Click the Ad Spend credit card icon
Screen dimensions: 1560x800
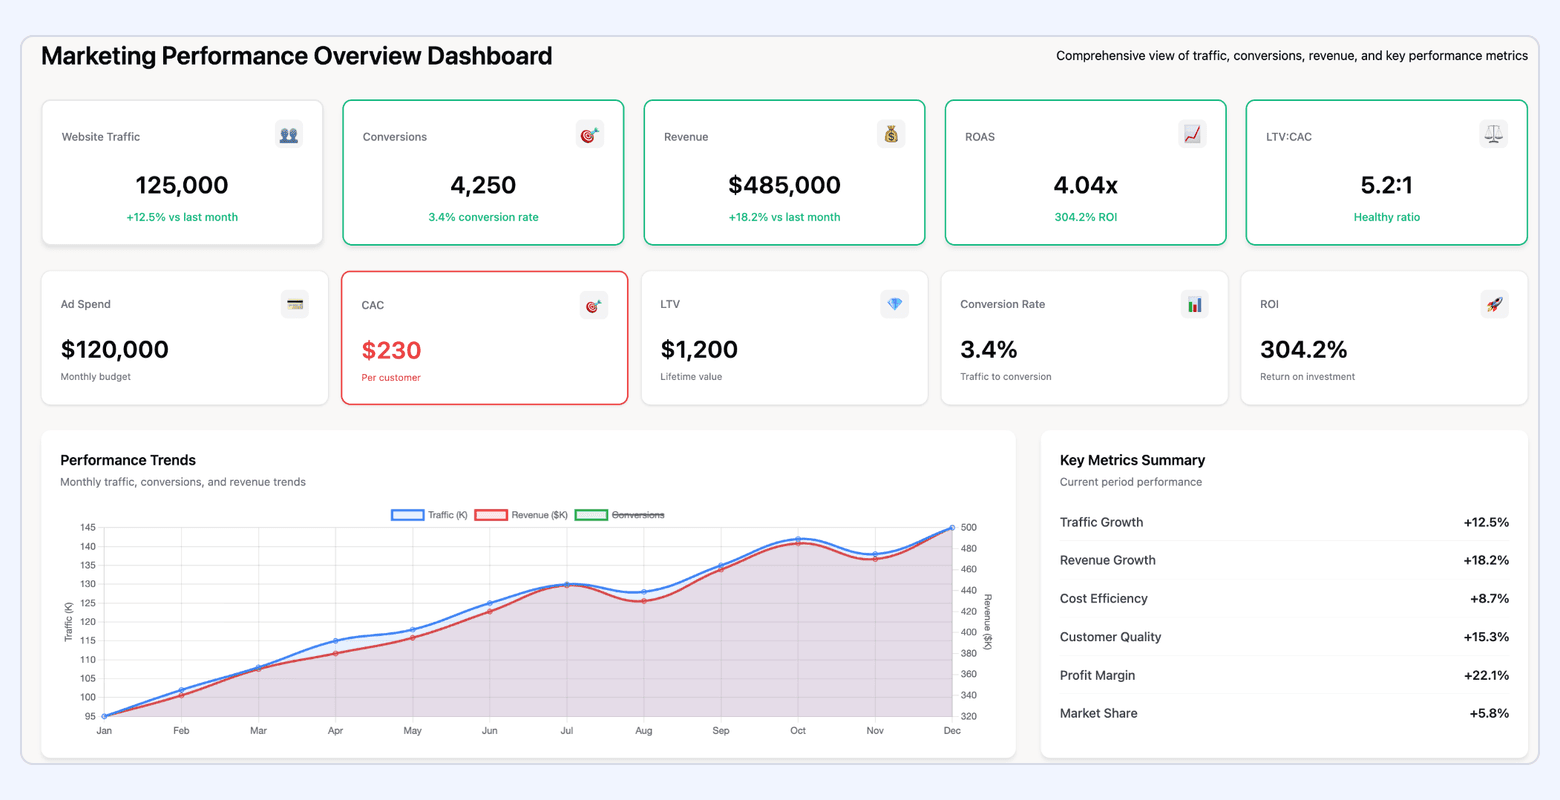(294, 304)
